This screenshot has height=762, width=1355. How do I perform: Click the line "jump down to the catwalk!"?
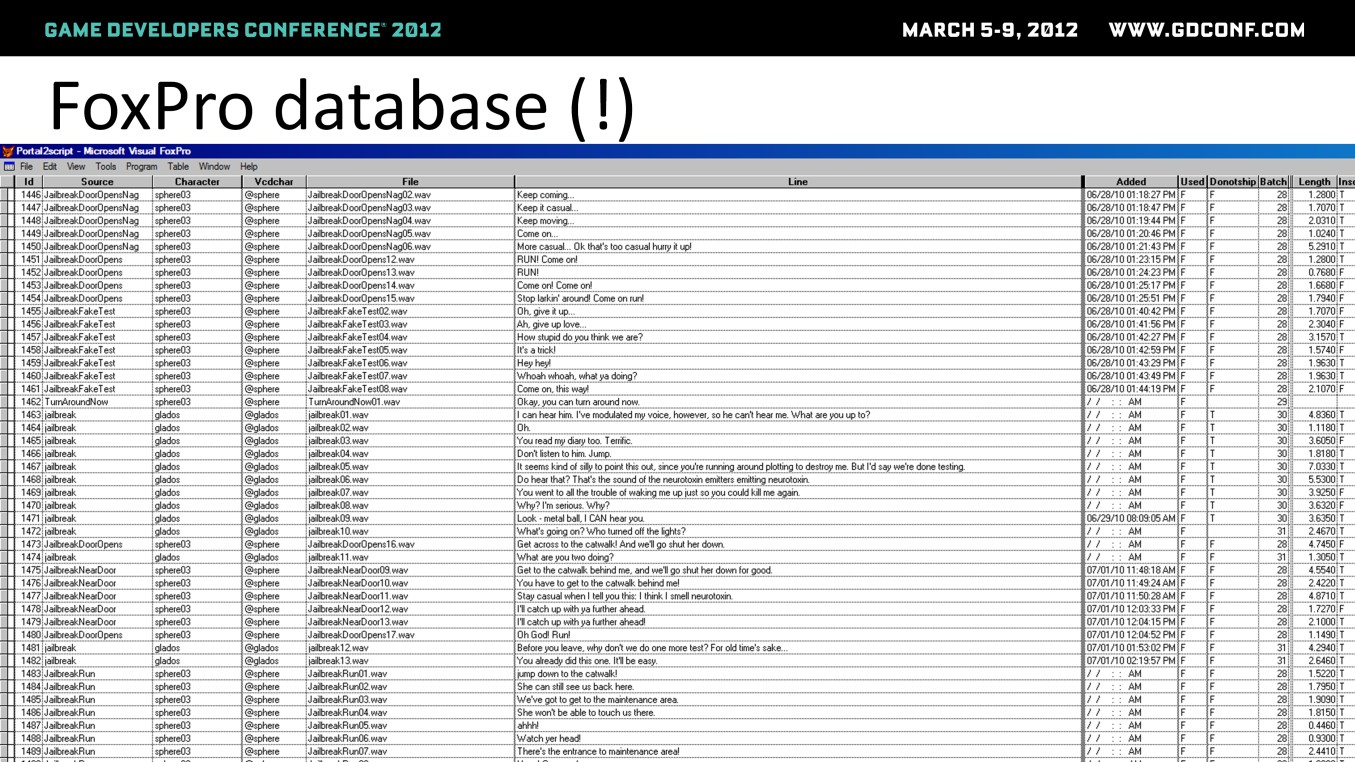coord(567,674)
